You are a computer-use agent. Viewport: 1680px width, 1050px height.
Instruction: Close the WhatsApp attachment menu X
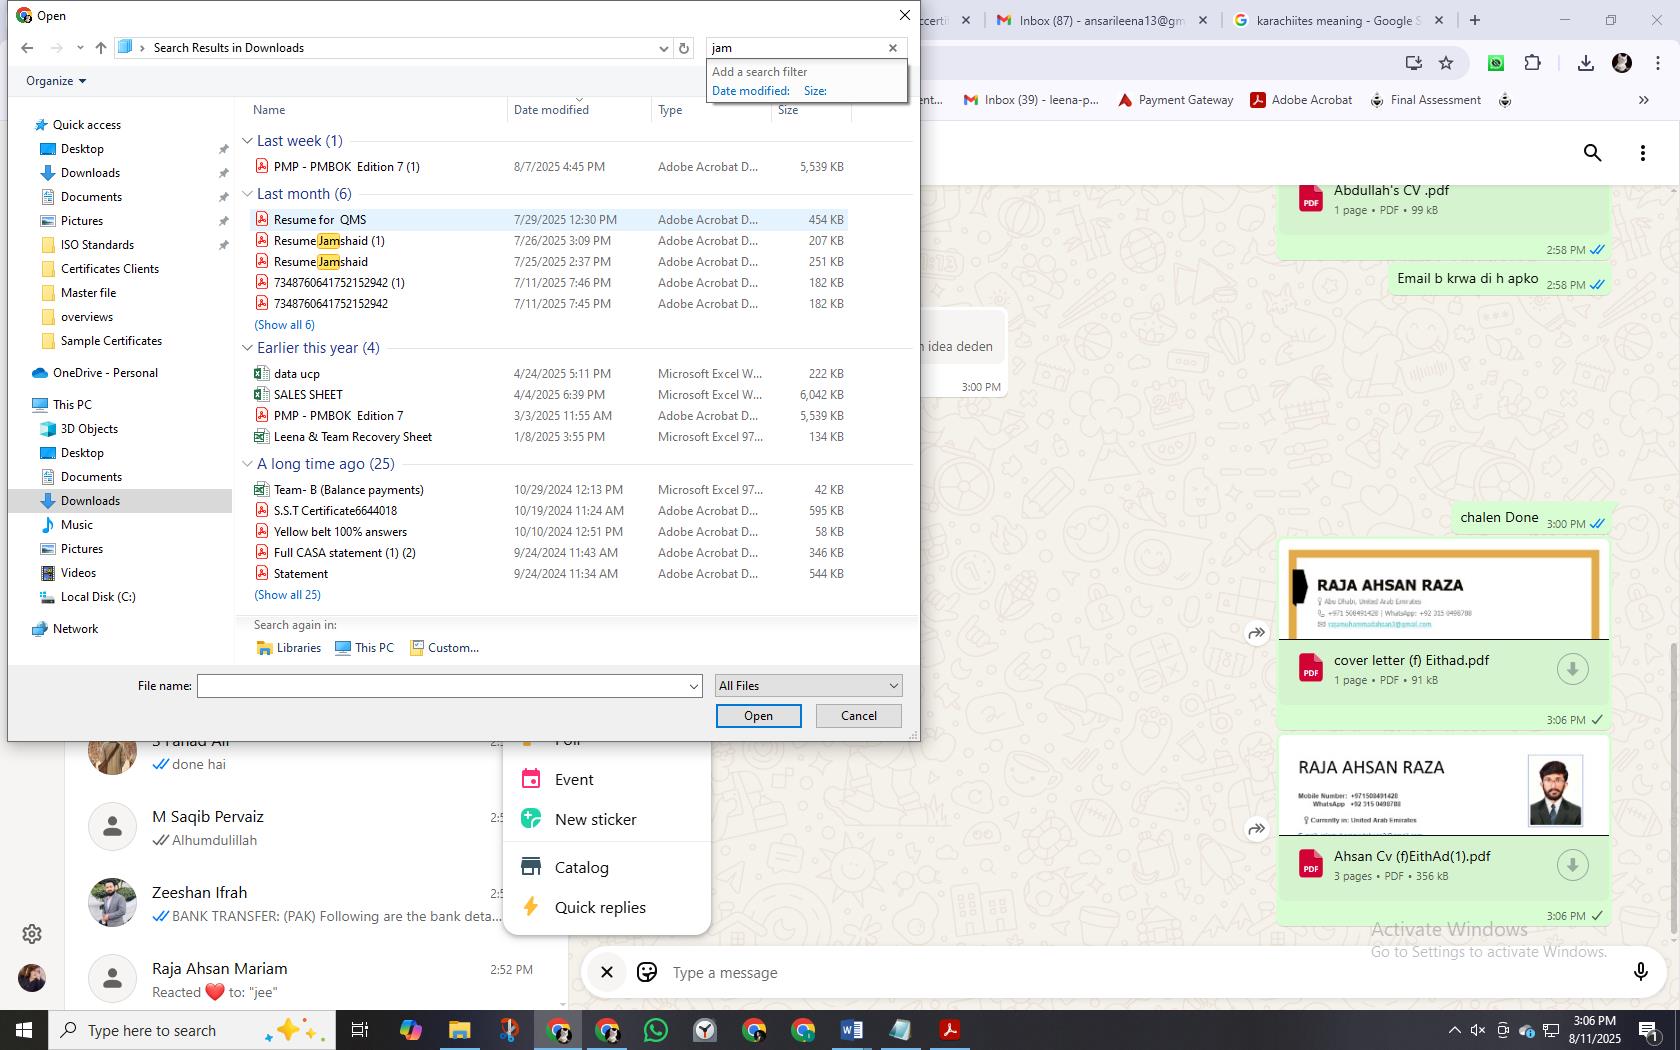coord(606,972)
